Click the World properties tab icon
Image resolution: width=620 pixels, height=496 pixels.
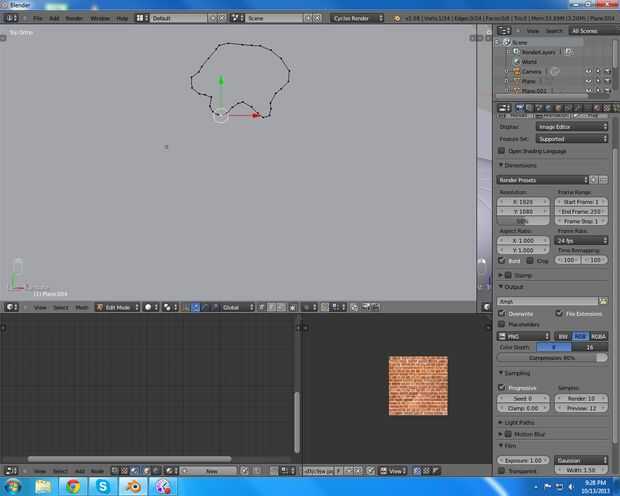pos(548,108)
